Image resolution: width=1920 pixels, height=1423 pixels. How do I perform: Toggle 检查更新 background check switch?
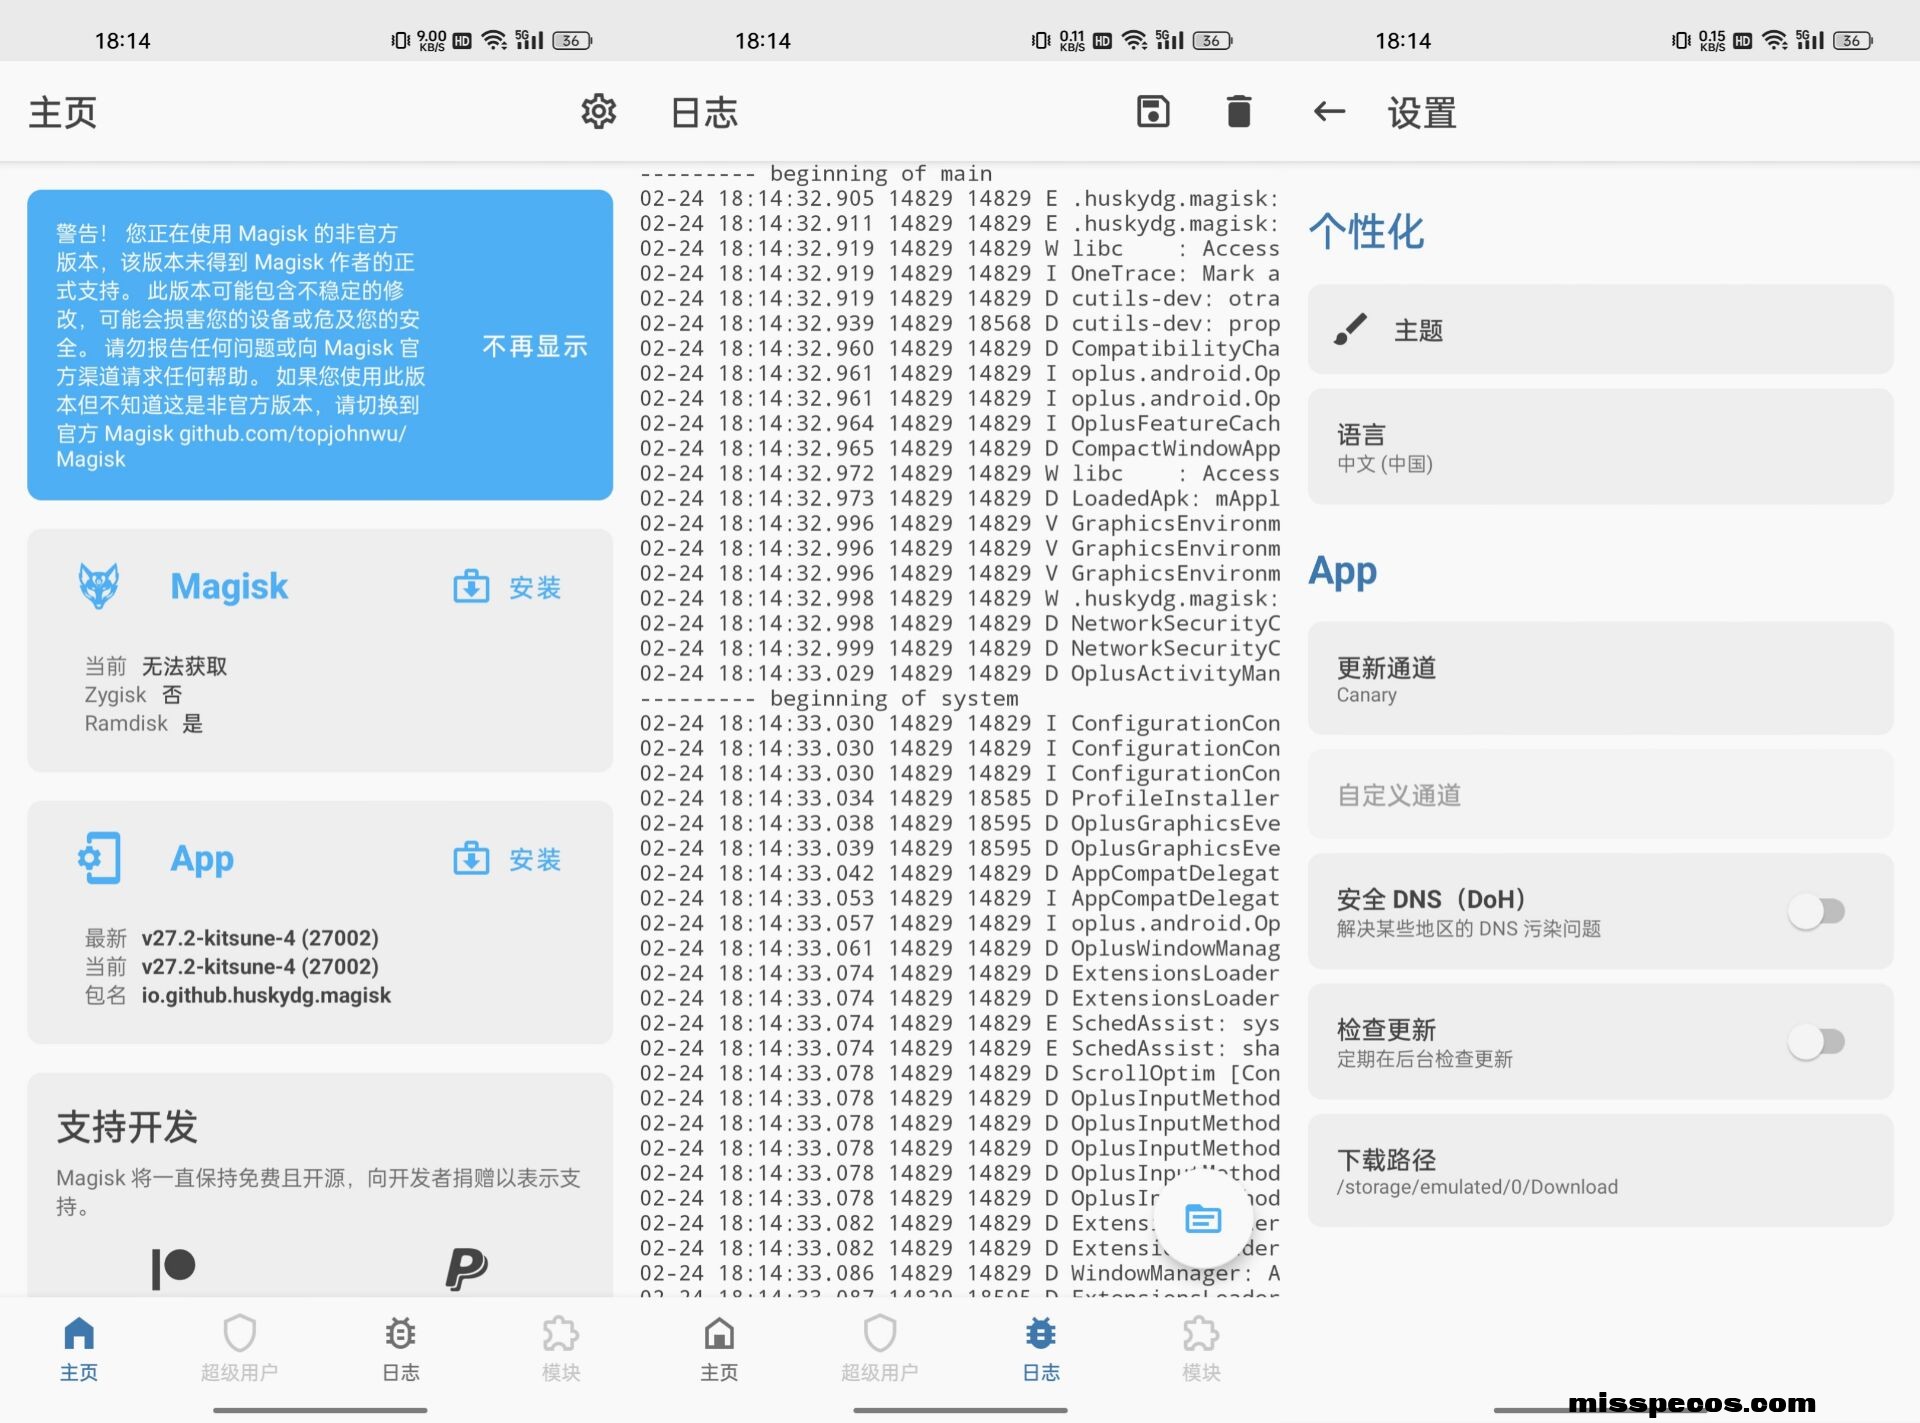[1816, 1042]
